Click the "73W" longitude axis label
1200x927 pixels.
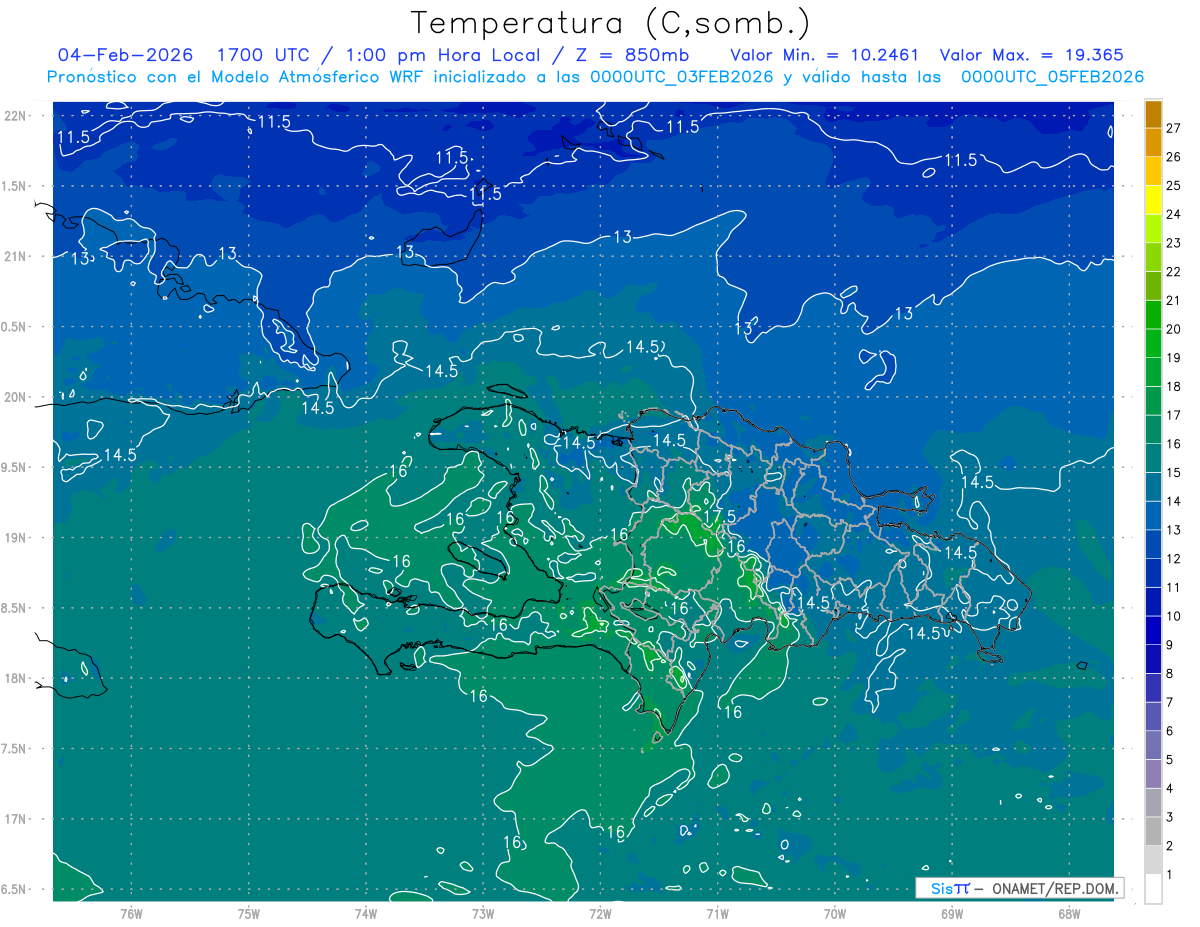pos(483,913)
